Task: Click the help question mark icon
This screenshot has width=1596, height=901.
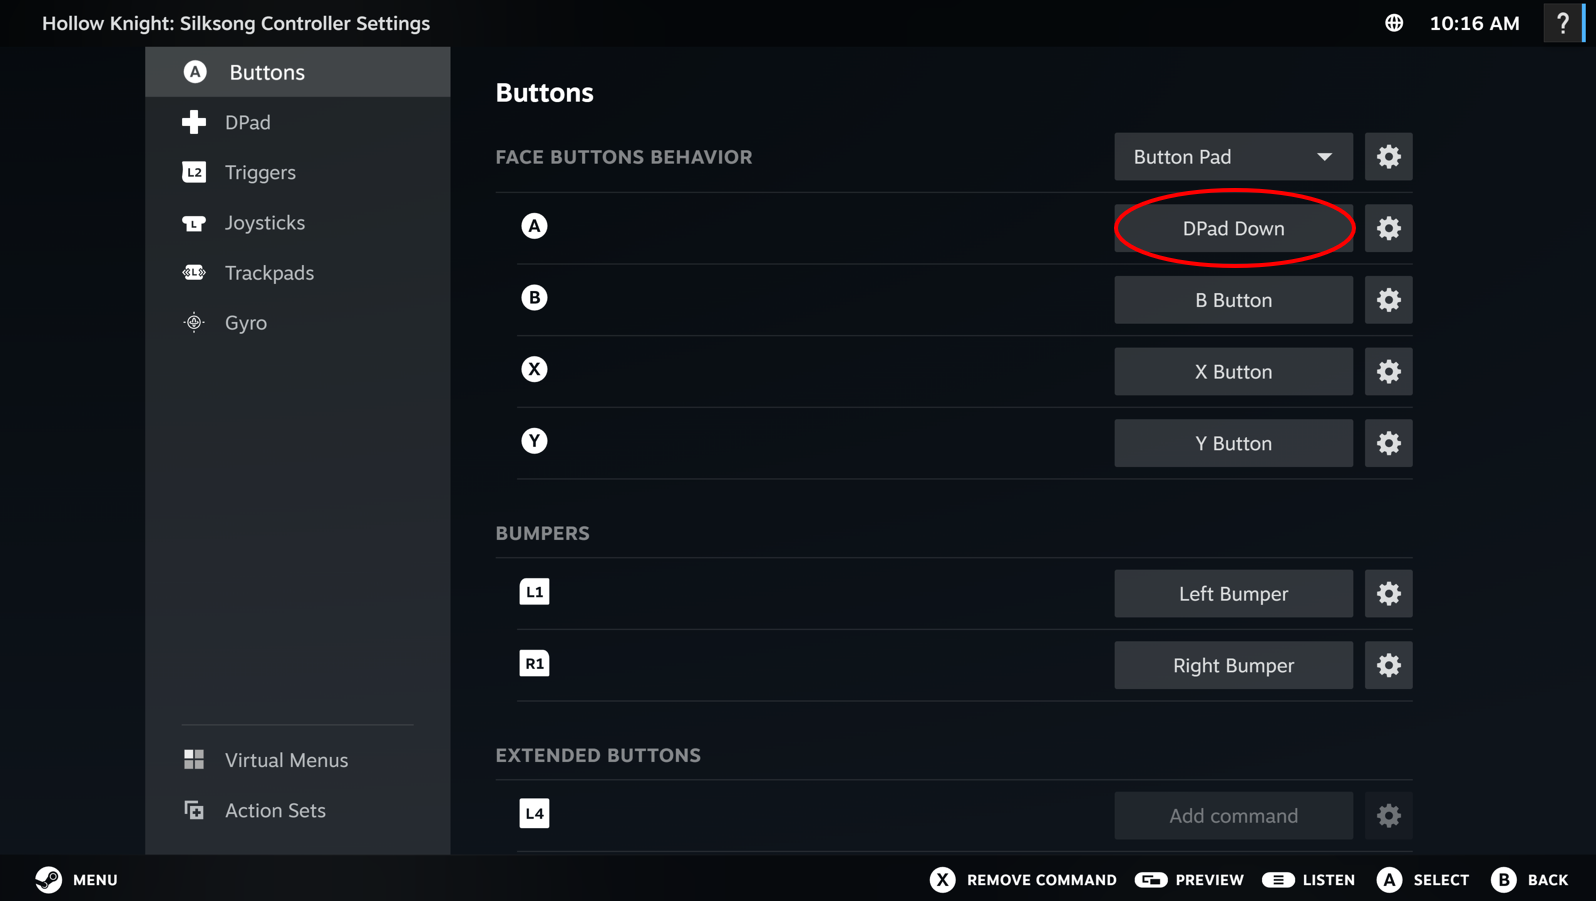Action: (x=1563, y=23)
